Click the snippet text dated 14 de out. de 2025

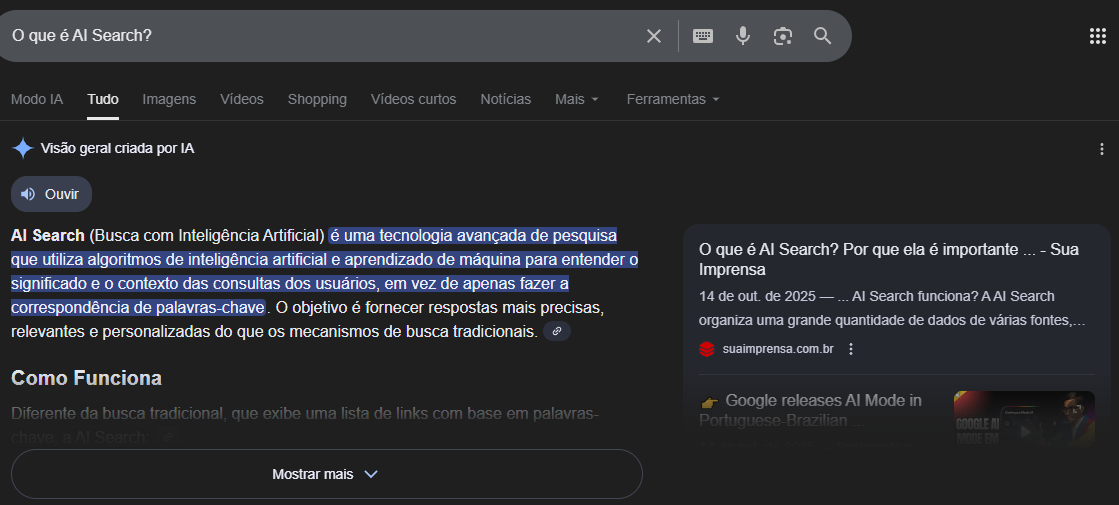coord(892,308)
